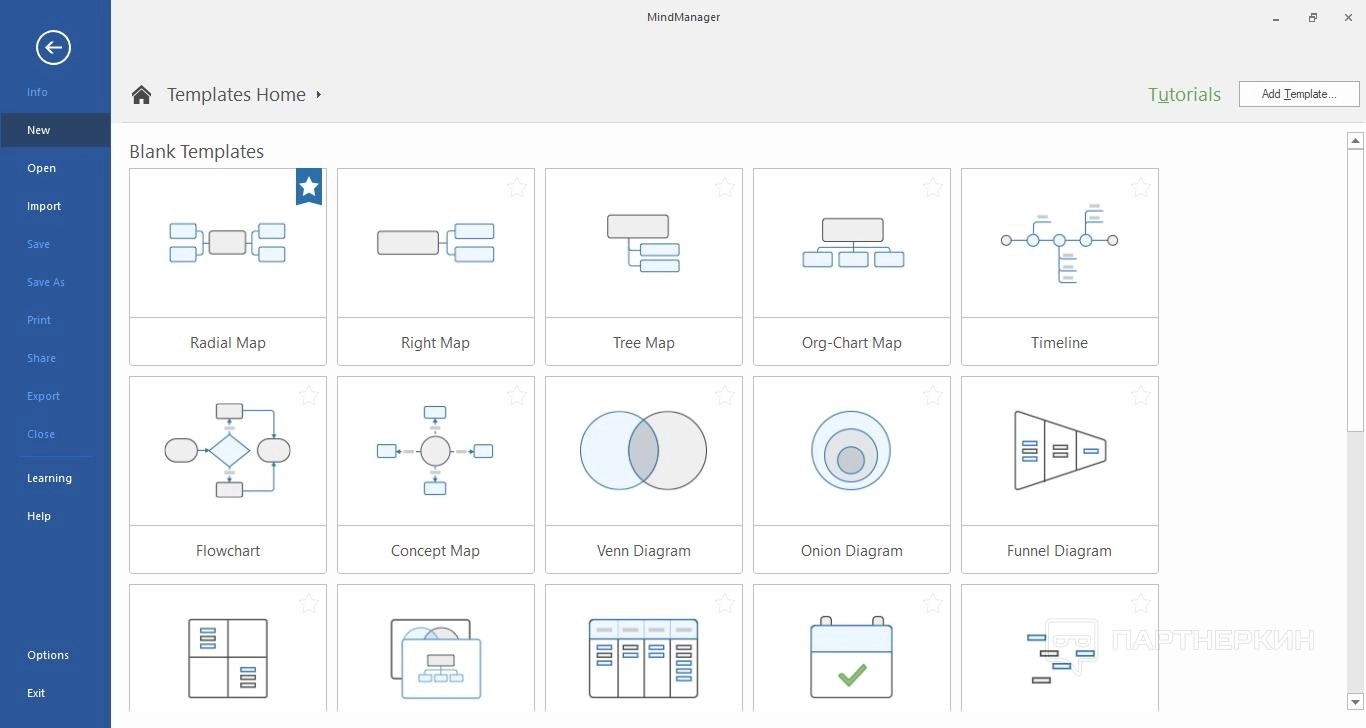The image size is (1366, 728).
Task: Toggle favorite star on Funnel Diagram
Action: point(1141,395)
